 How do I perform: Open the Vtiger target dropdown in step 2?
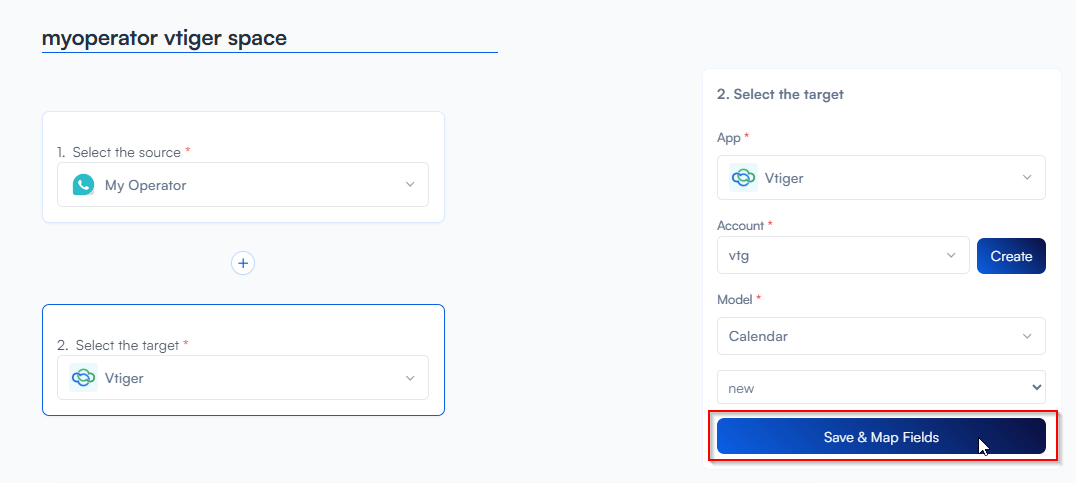point(243,378)
